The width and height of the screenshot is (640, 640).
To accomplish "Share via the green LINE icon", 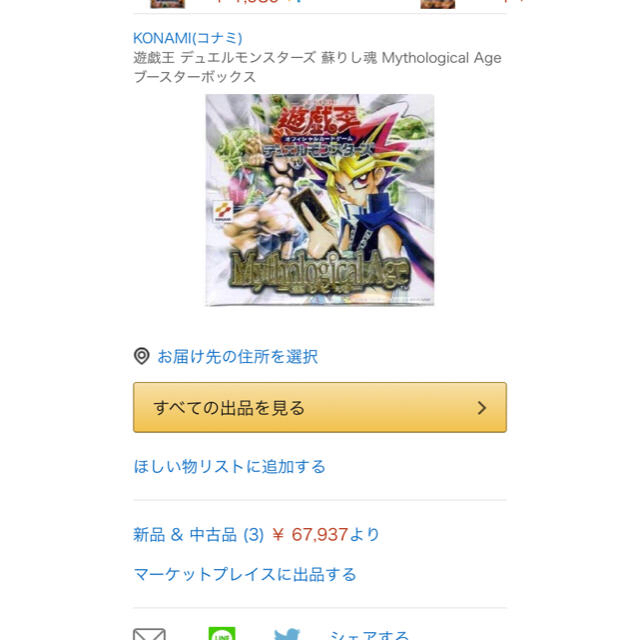I will [x=222, y=633].
